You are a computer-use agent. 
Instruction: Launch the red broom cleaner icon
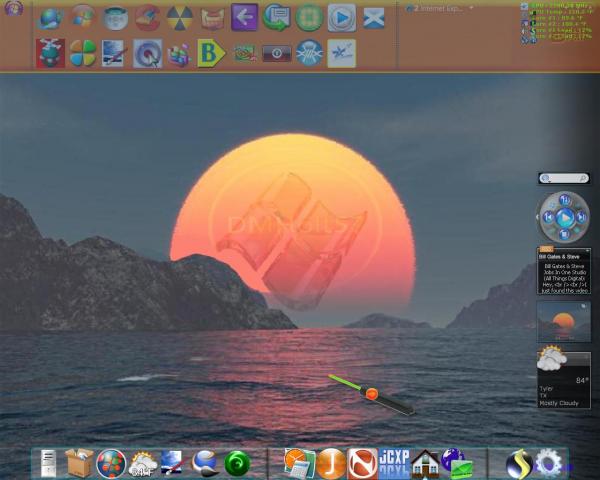coord(147,18)
